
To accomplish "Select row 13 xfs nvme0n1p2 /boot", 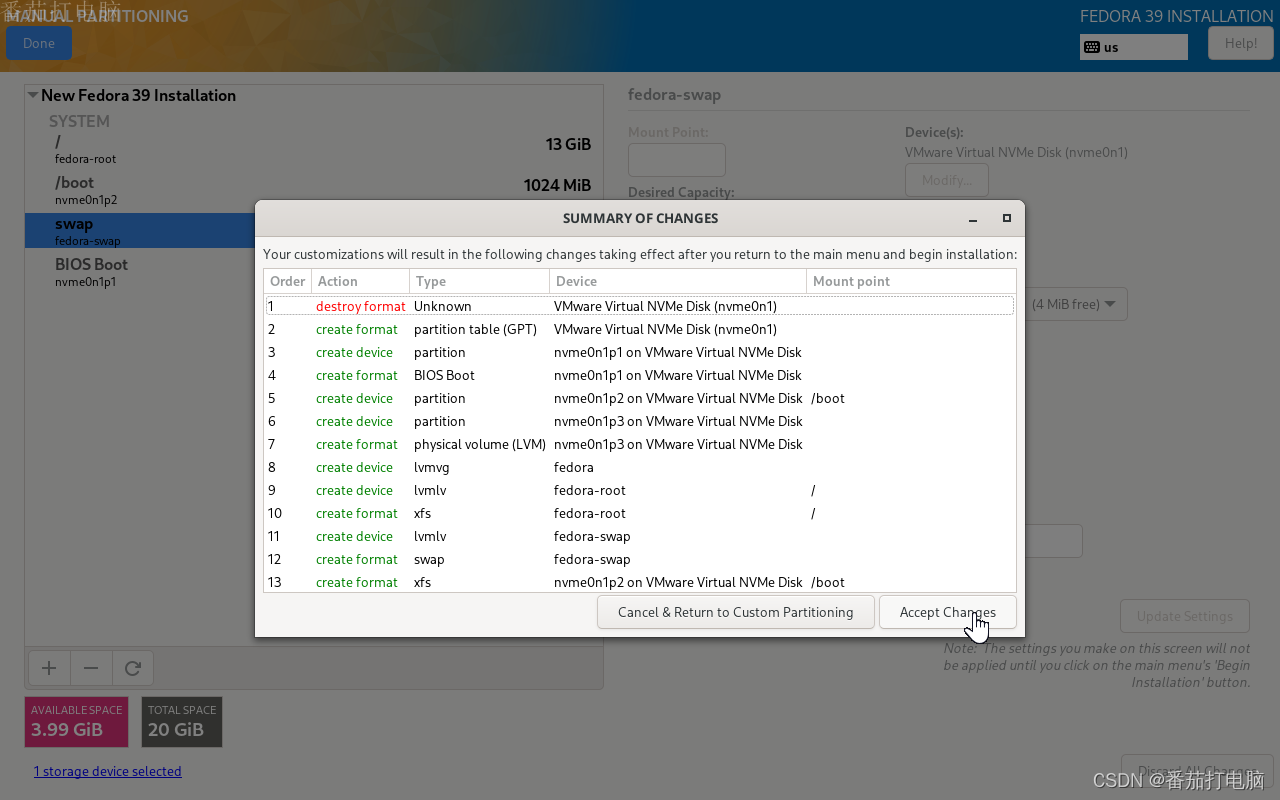I will pos(640,582).
